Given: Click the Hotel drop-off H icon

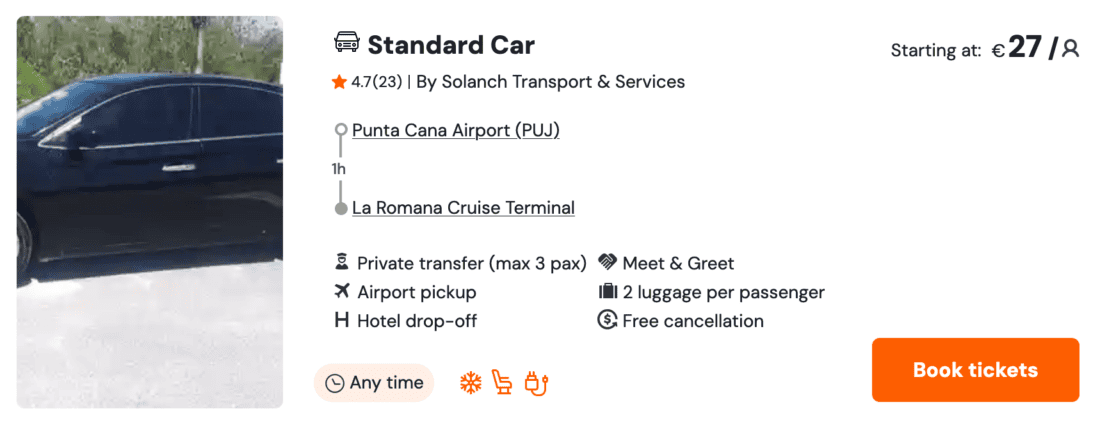Looking at the screenshot, I should coord(342,321).
